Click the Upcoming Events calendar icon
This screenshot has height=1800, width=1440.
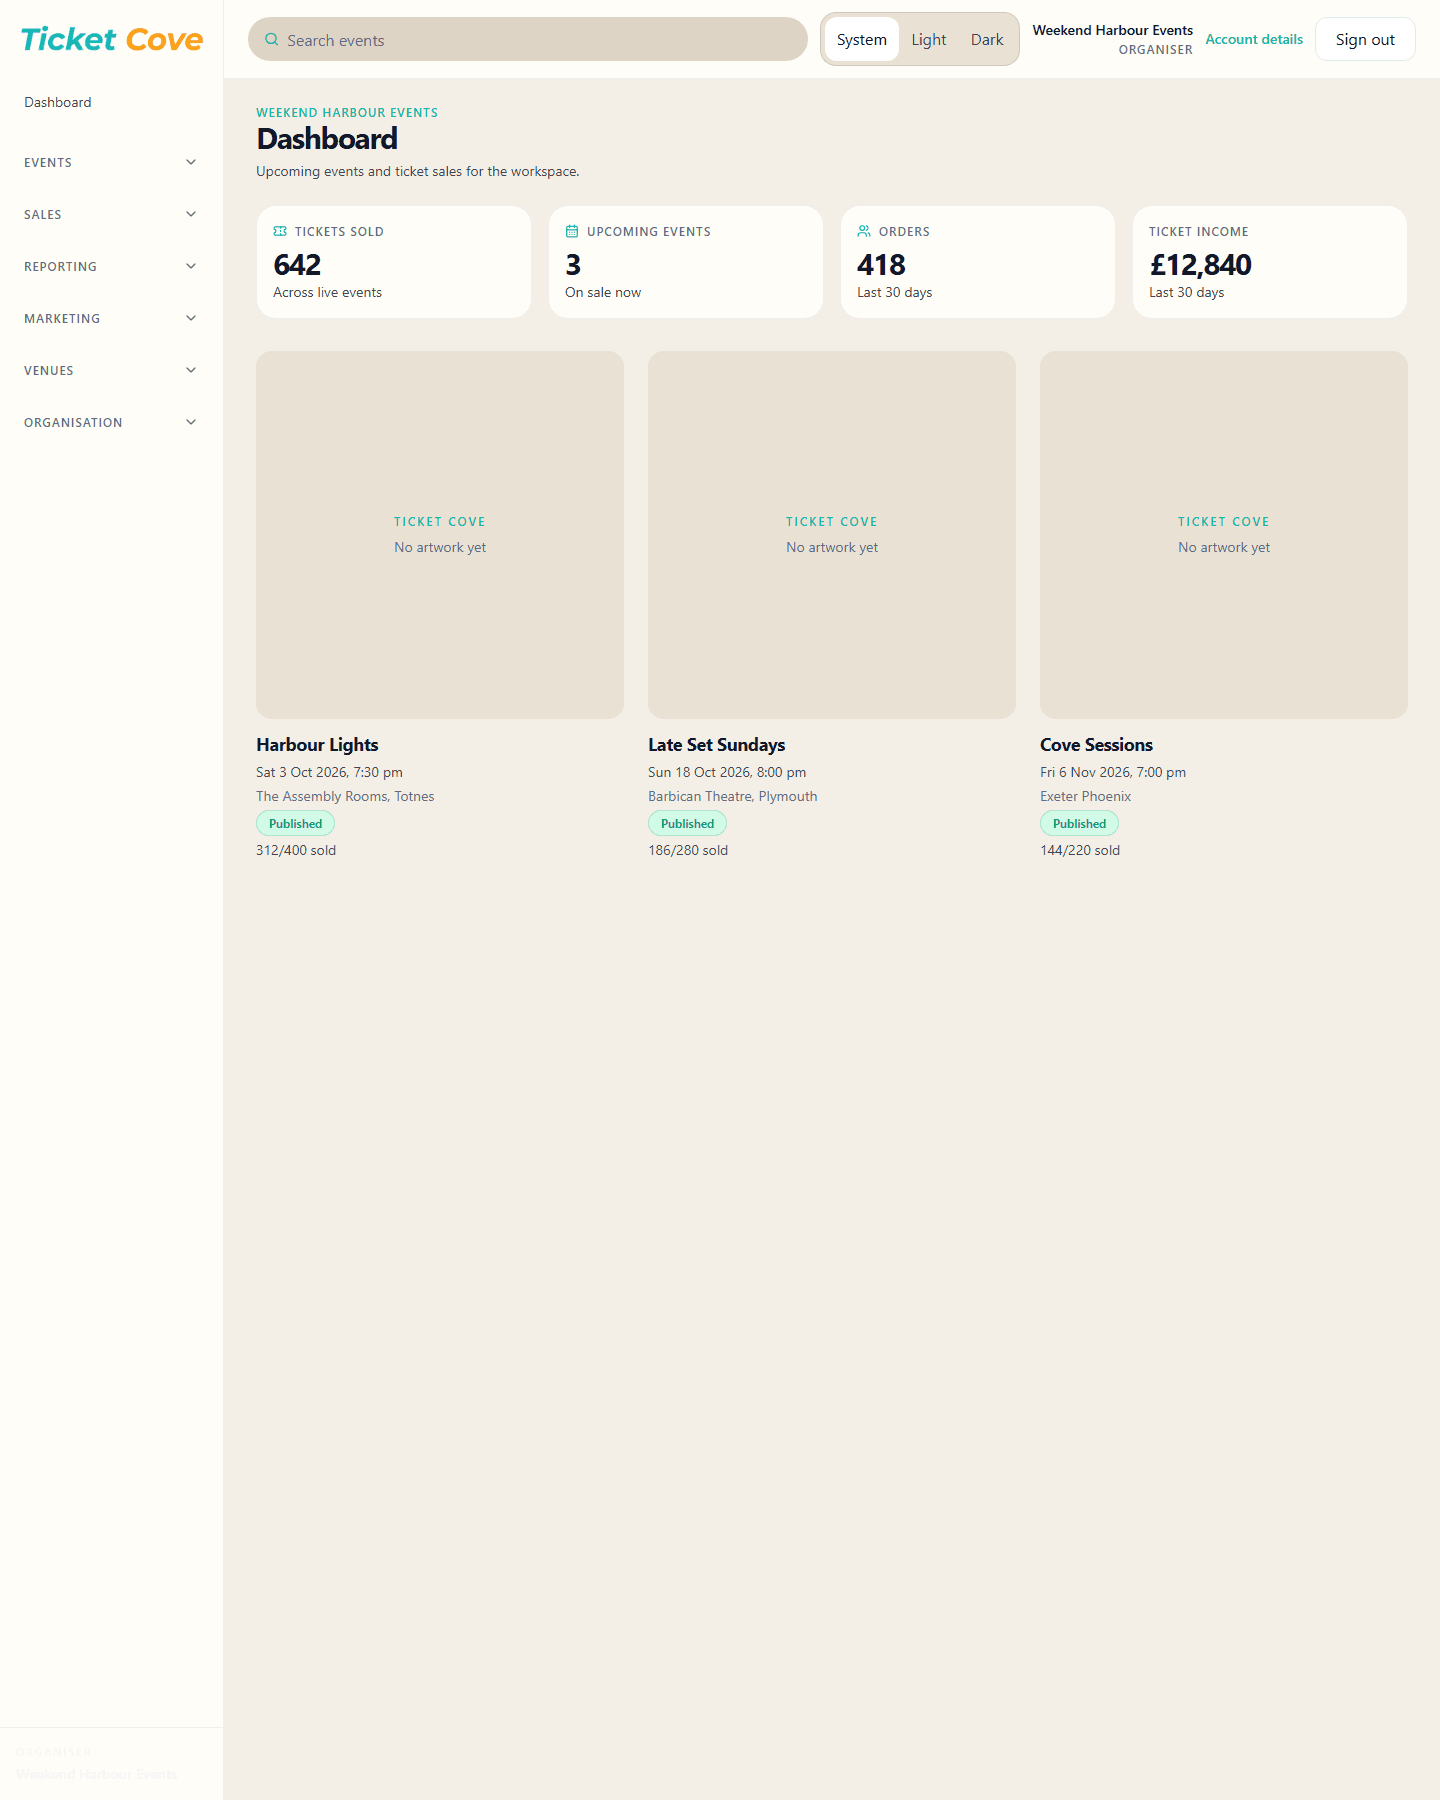(x=572, y=231)
